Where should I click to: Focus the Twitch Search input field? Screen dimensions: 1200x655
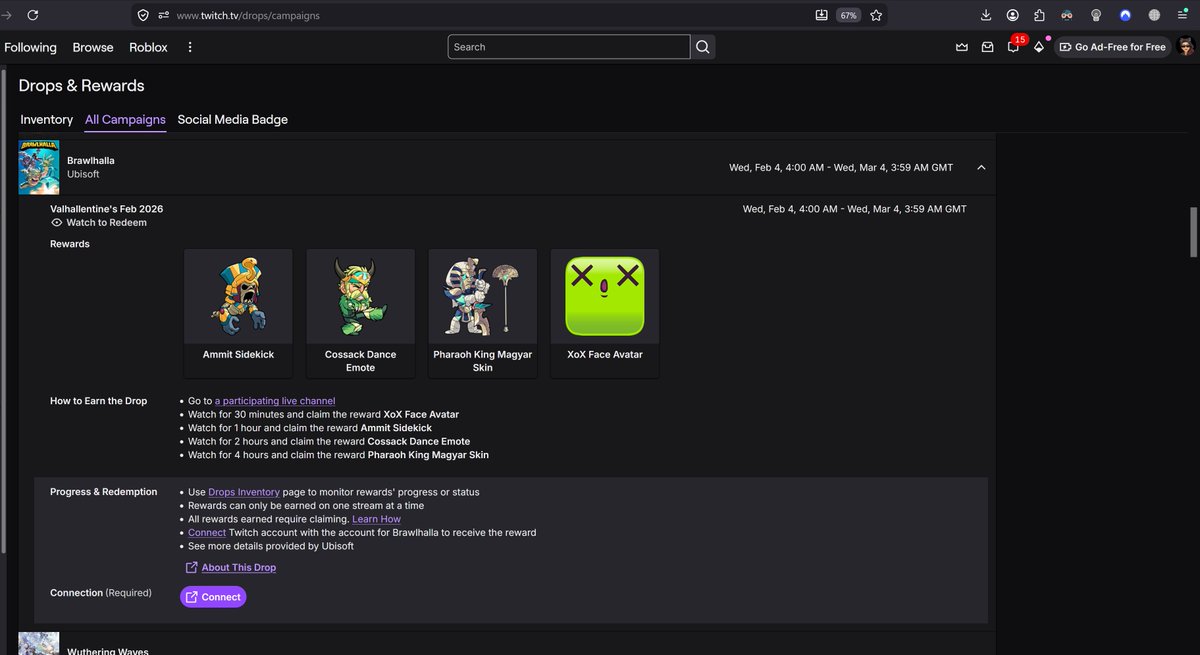(569, 47)
